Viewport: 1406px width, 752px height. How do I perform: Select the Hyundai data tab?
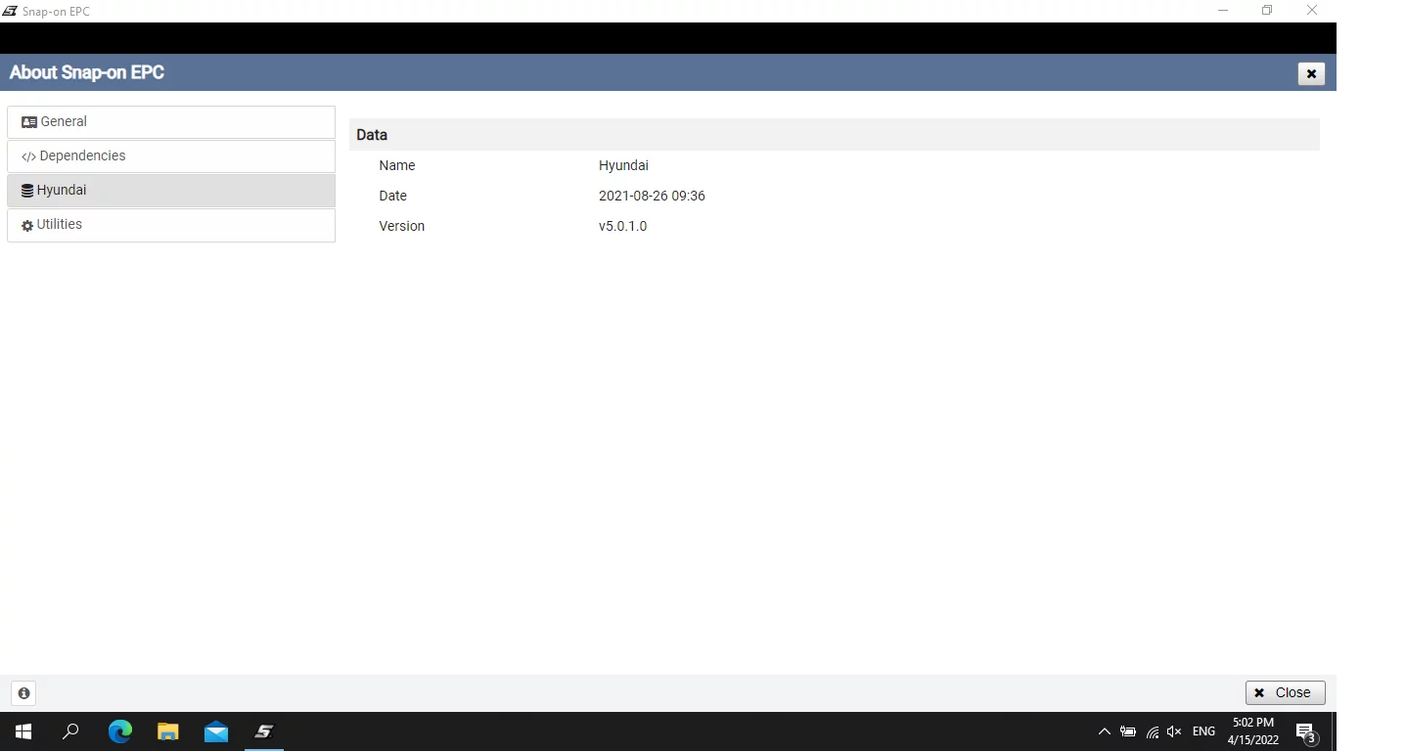pos(170,190)
